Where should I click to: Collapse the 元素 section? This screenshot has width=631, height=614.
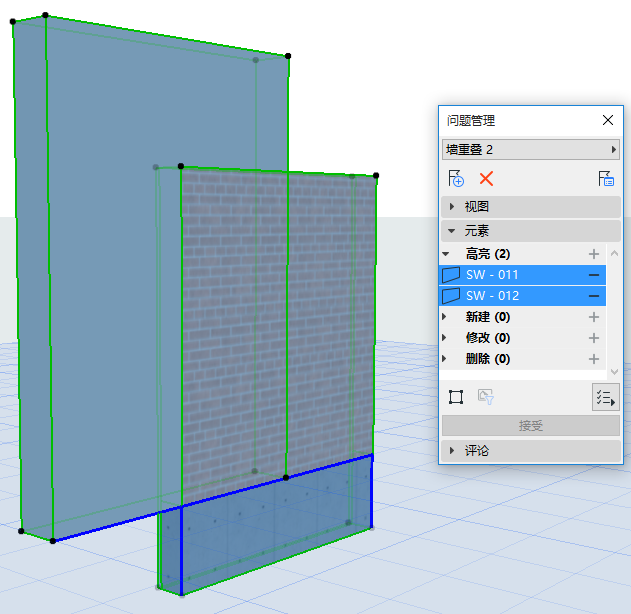(x=531, y=231)
